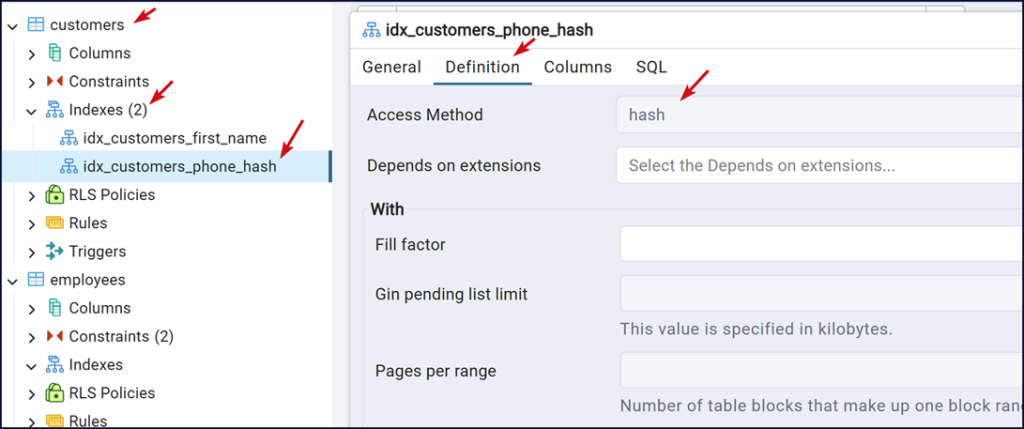Screen dimensions: 1024x429
Task: Click the employees table icon
Action: [x=36, y=280]
